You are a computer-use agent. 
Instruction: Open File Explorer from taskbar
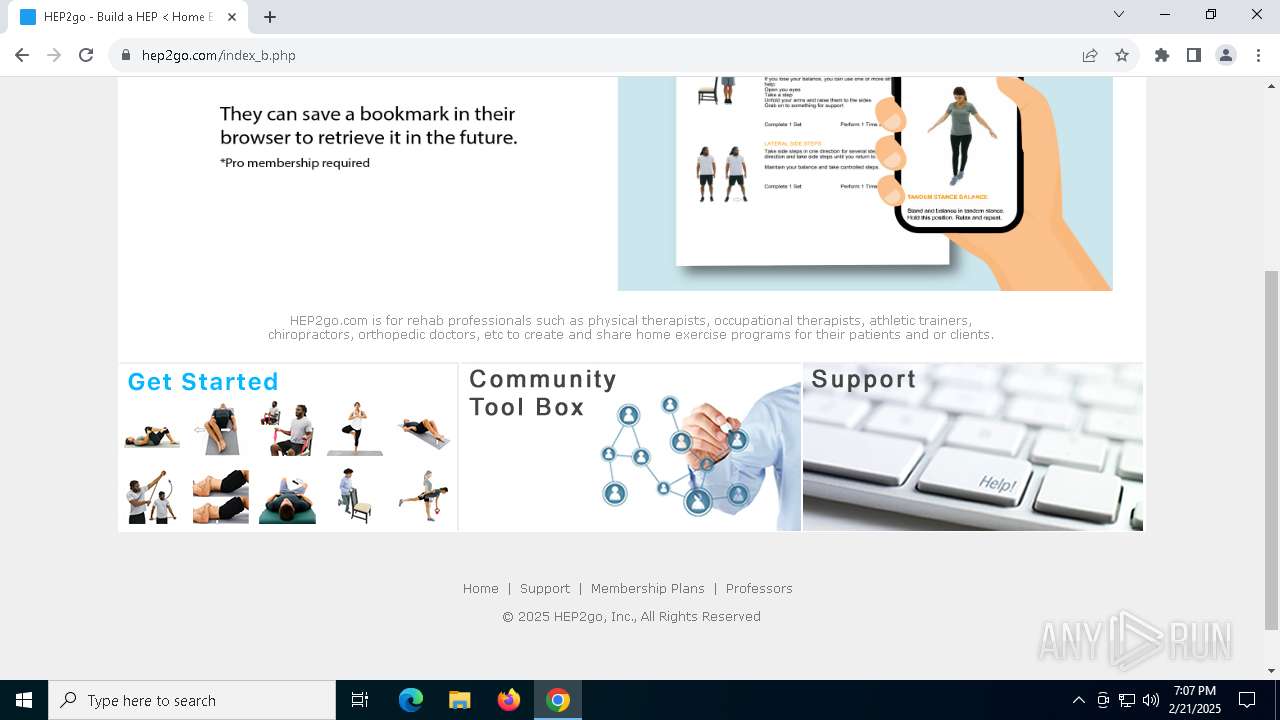459,700
